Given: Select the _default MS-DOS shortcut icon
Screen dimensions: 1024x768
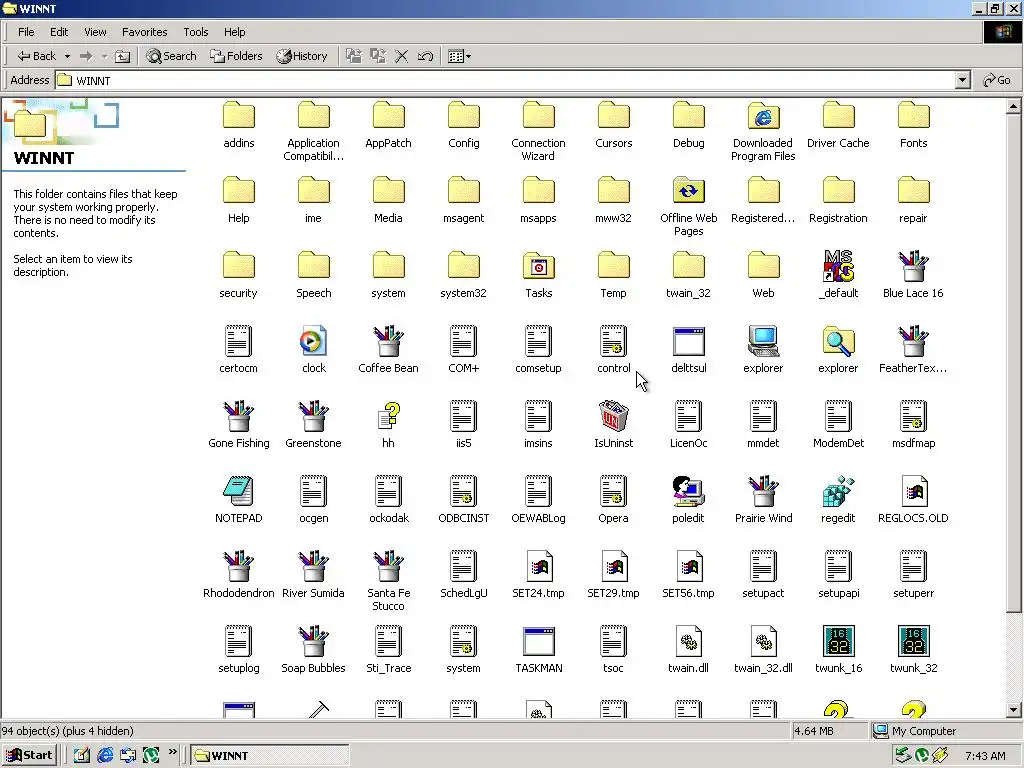Looking at the screenshot, I should (x=838, y=266).
